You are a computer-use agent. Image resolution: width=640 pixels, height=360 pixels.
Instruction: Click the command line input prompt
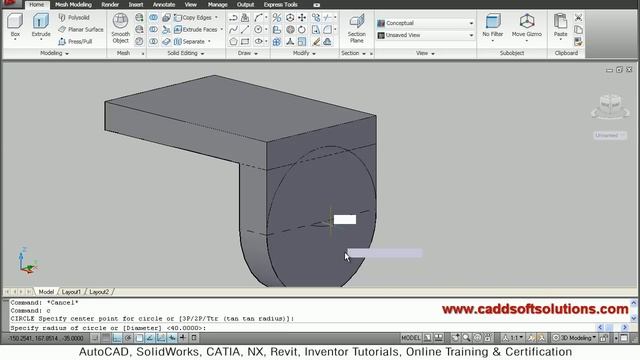click(302, 328)
